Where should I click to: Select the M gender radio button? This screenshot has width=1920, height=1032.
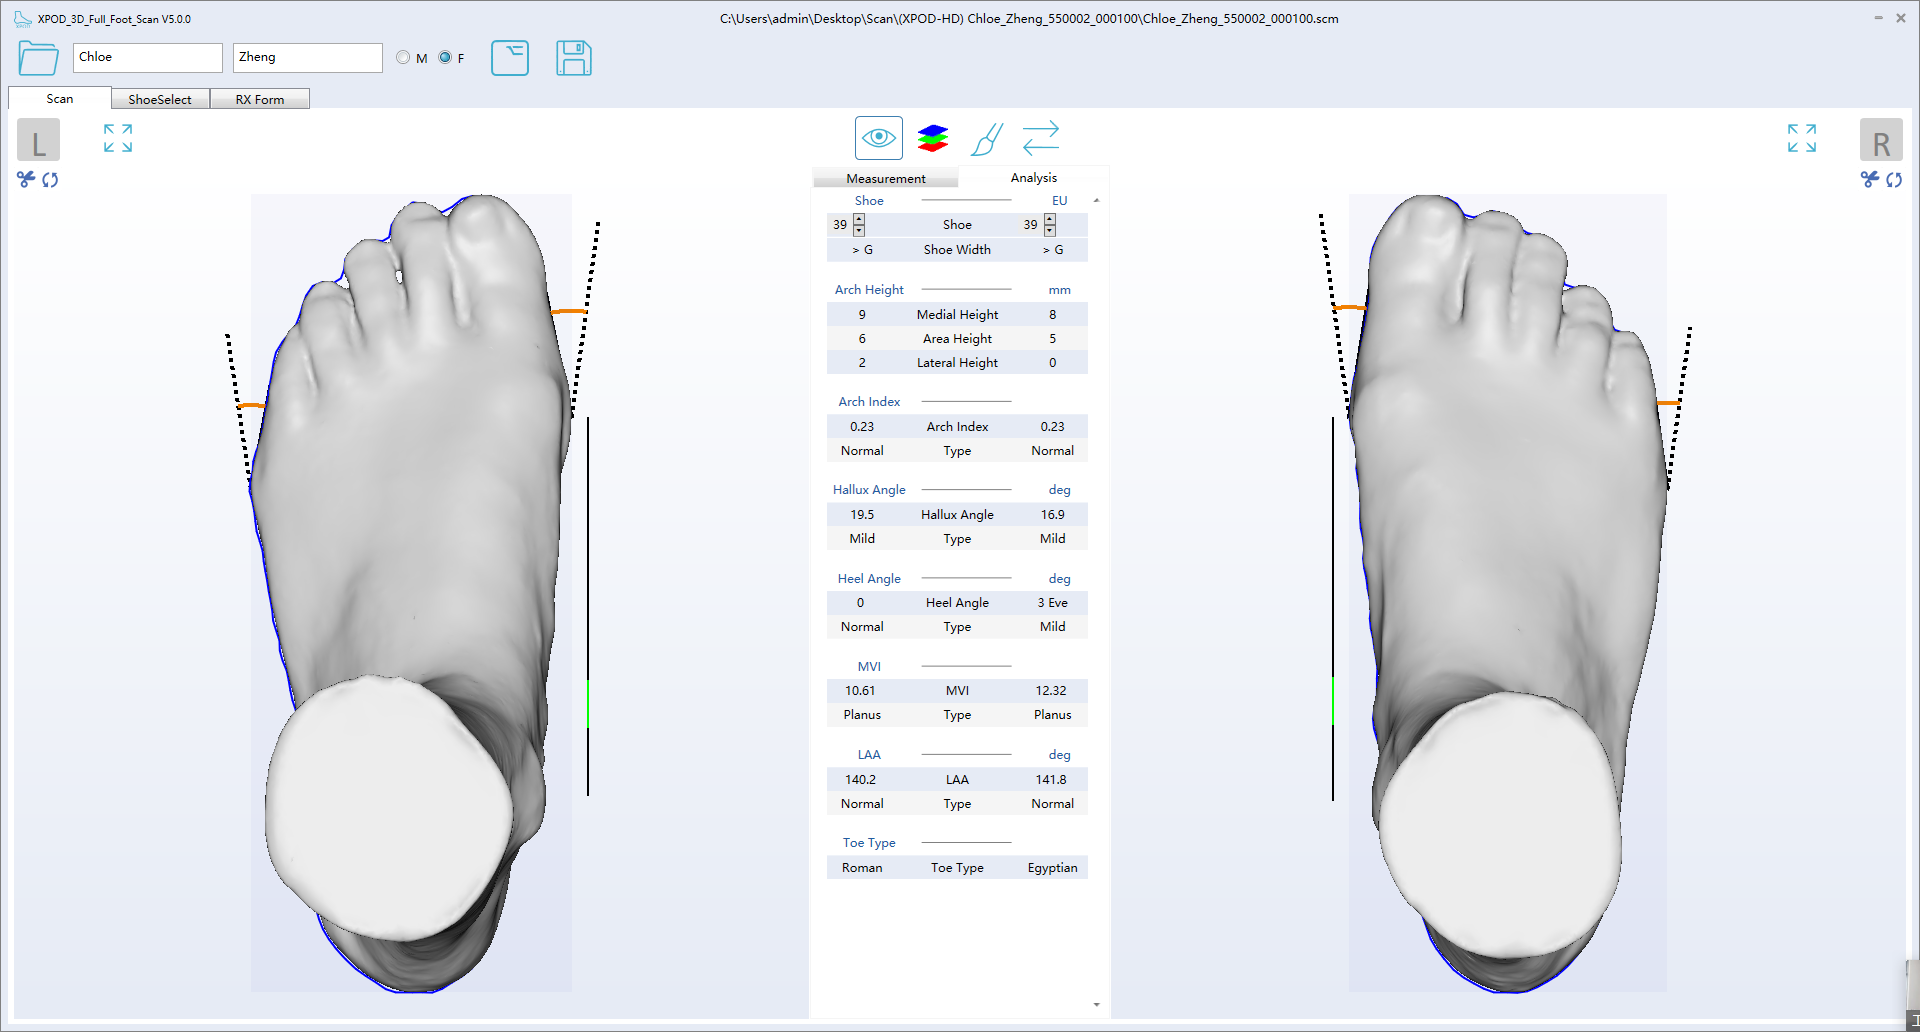[x=403, y=57]
